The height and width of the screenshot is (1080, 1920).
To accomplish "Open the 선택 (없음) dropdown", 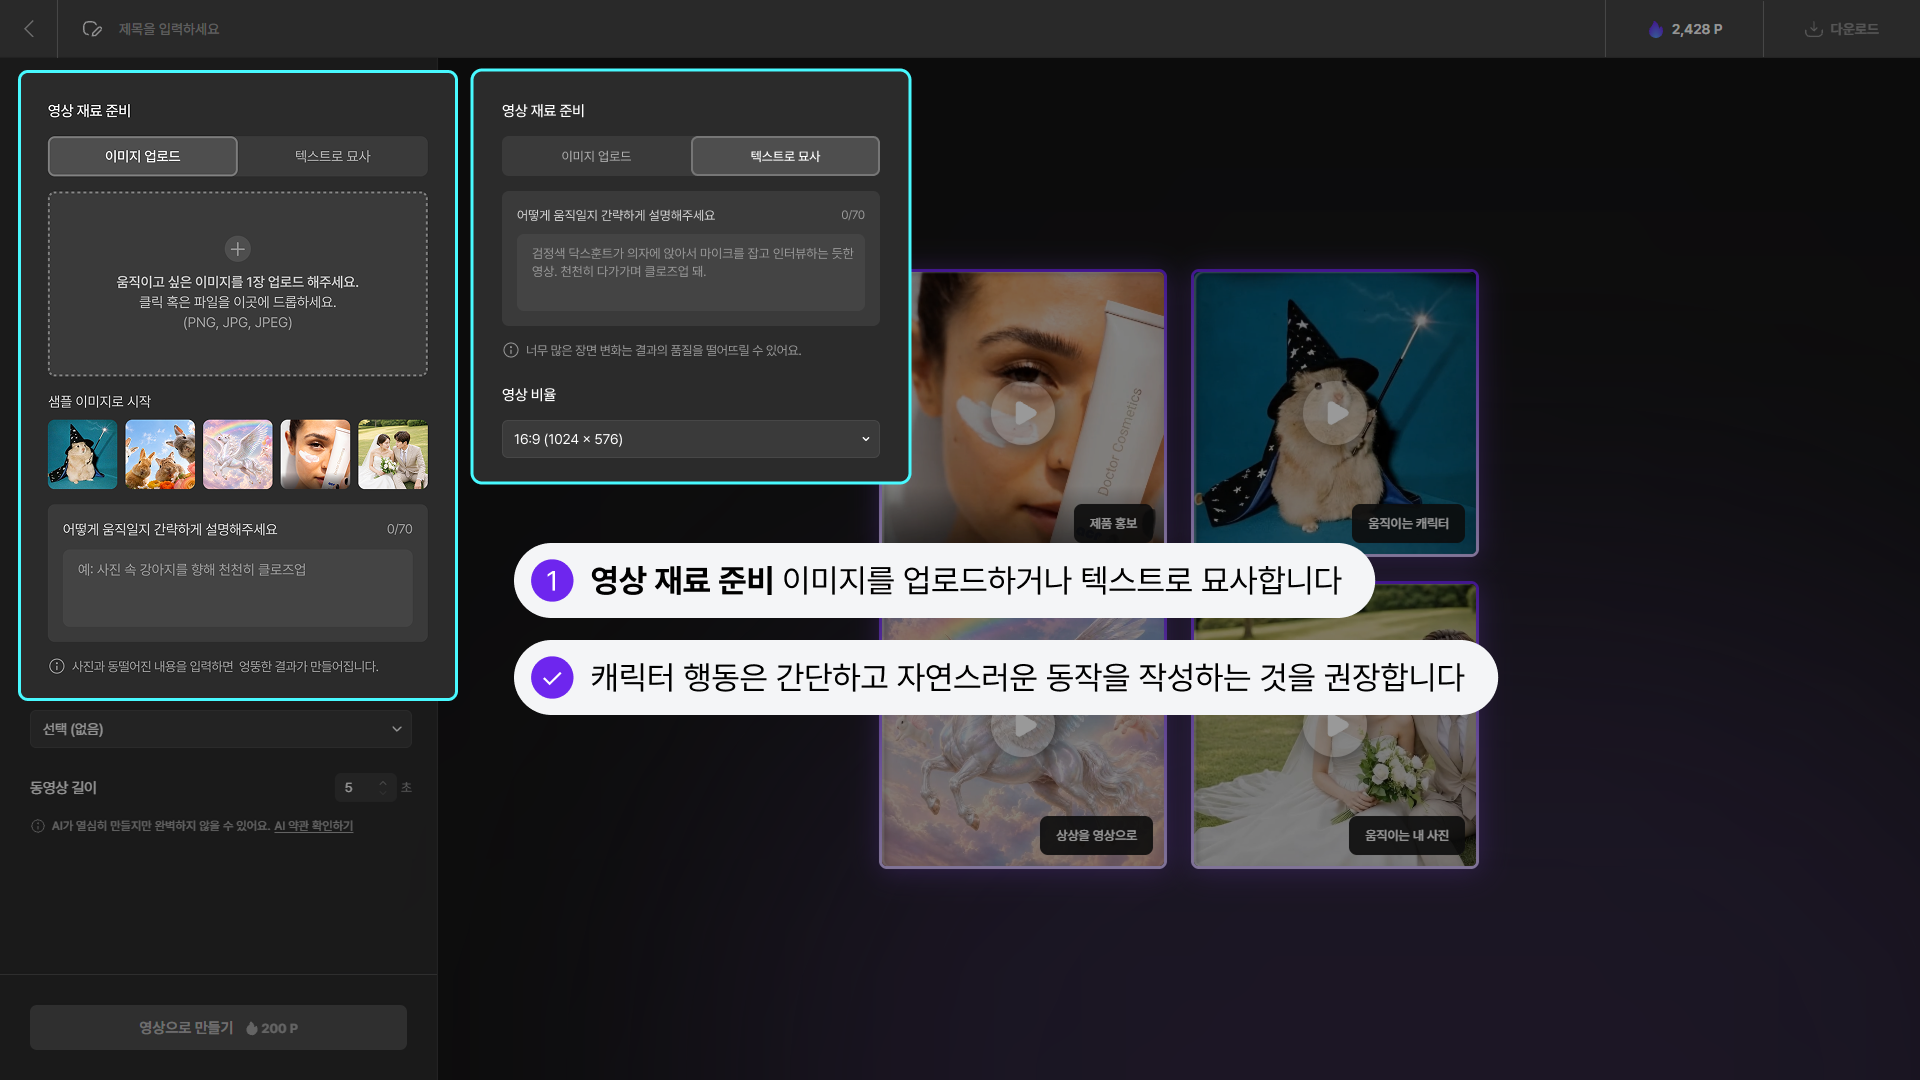I will tap(221, 729).
